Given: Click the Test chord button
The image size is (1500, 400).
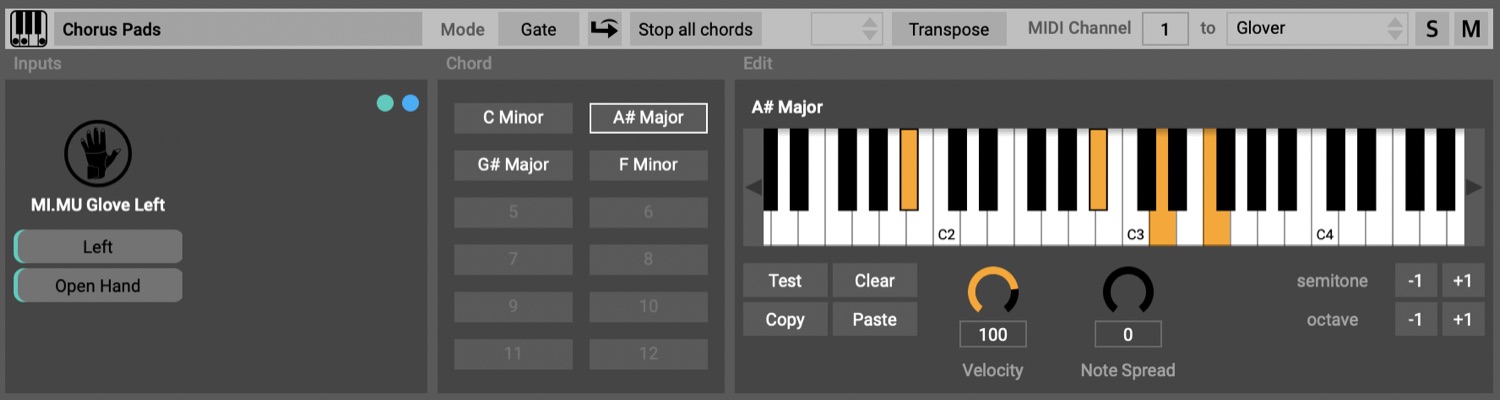Looking at the screenshot, I should coord(785,281).
